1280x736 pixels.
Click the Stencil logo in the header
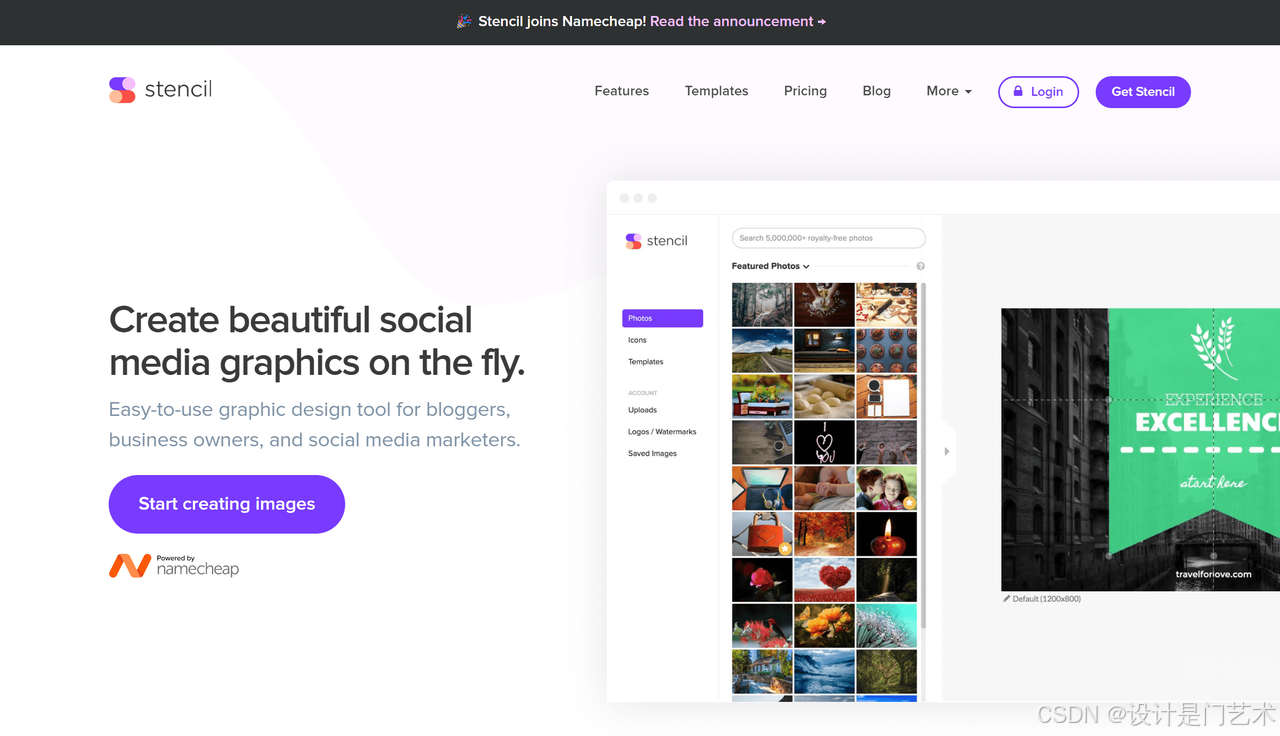coord(160,90)
